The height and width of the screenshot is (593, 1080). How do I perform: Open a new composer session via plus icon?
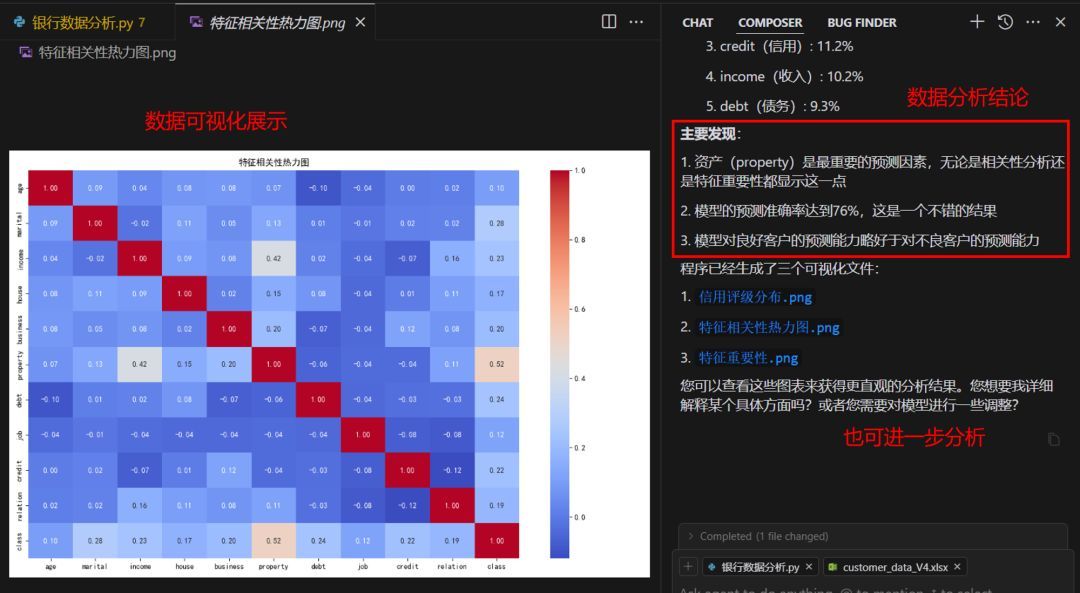pos(976,21)
